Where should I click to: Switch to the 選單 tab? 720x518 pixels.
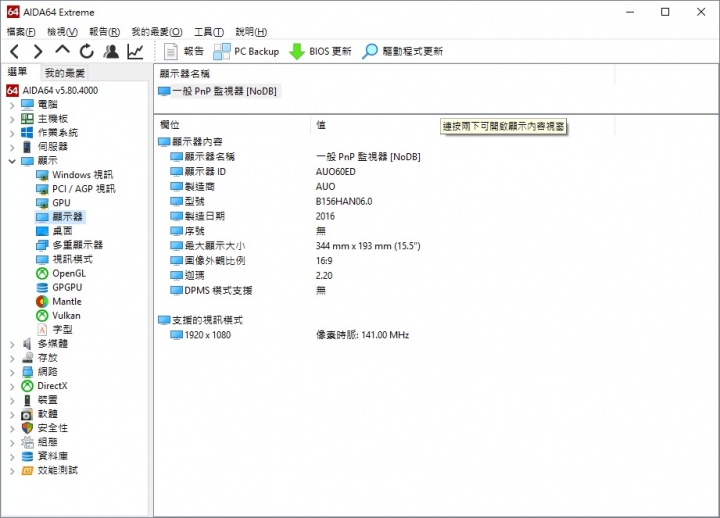point(17,72)
